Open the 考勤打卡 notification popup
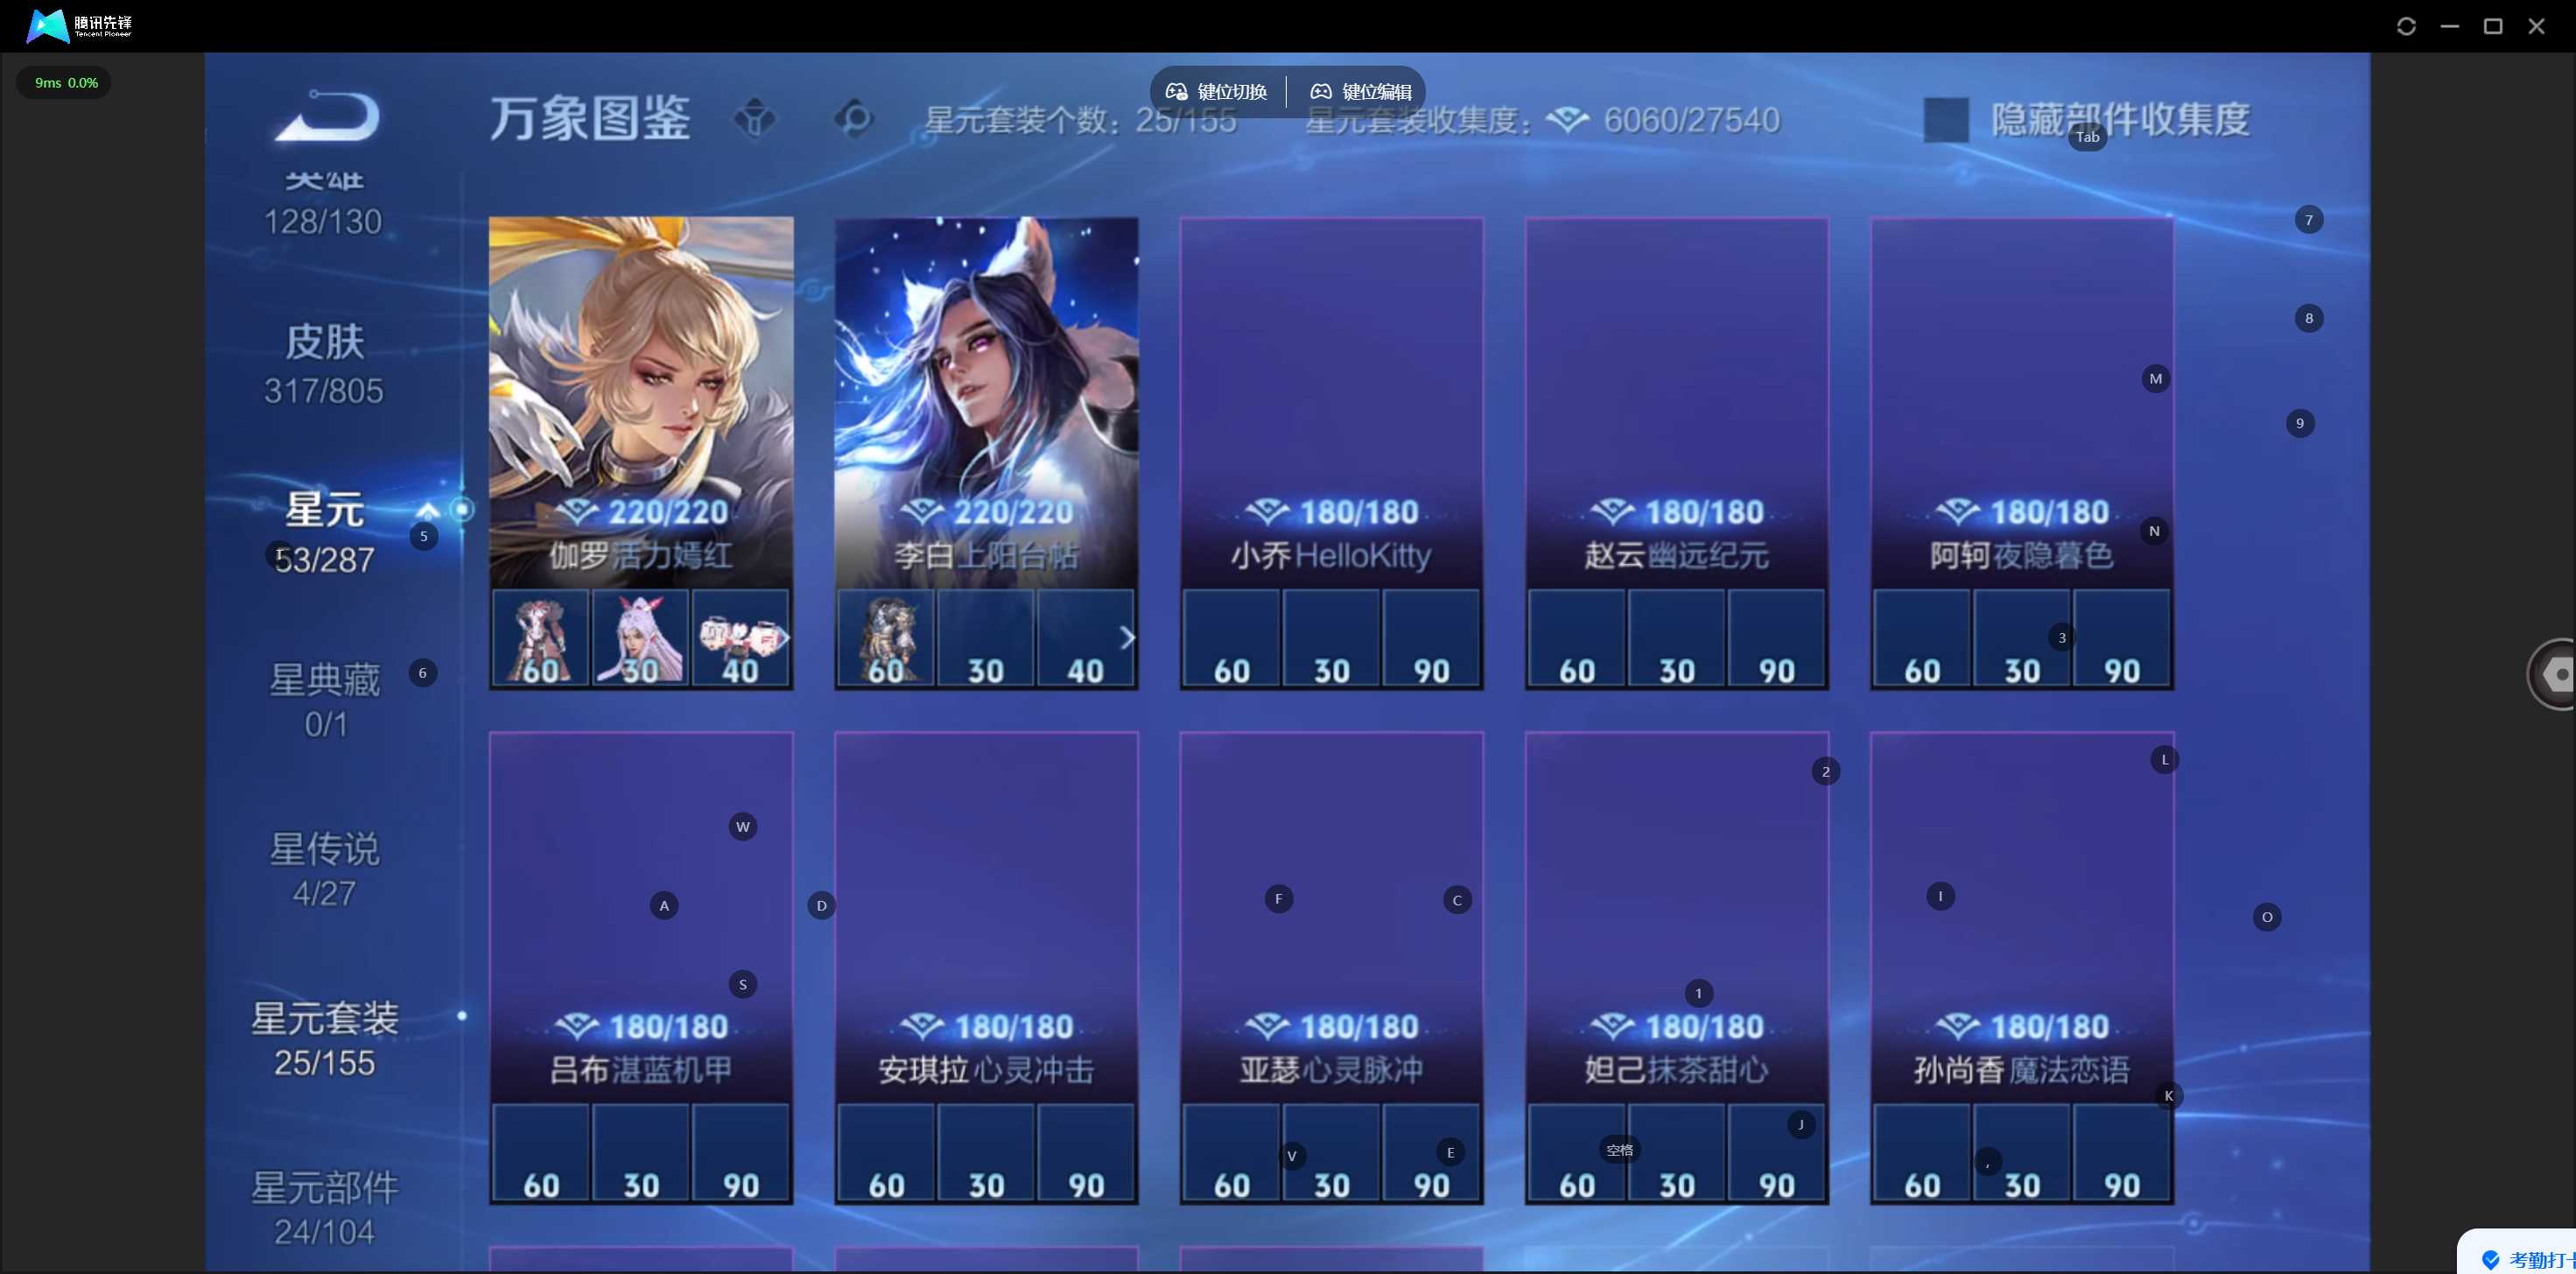The image size is (2576, 1274). pyautogui.click(x=2520, y=1255)
